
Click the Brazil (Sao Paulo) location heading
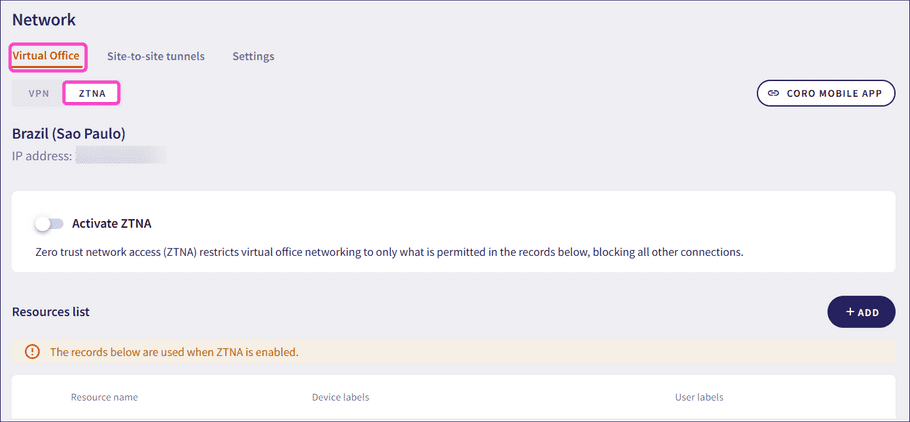click(x=68, y=133)
